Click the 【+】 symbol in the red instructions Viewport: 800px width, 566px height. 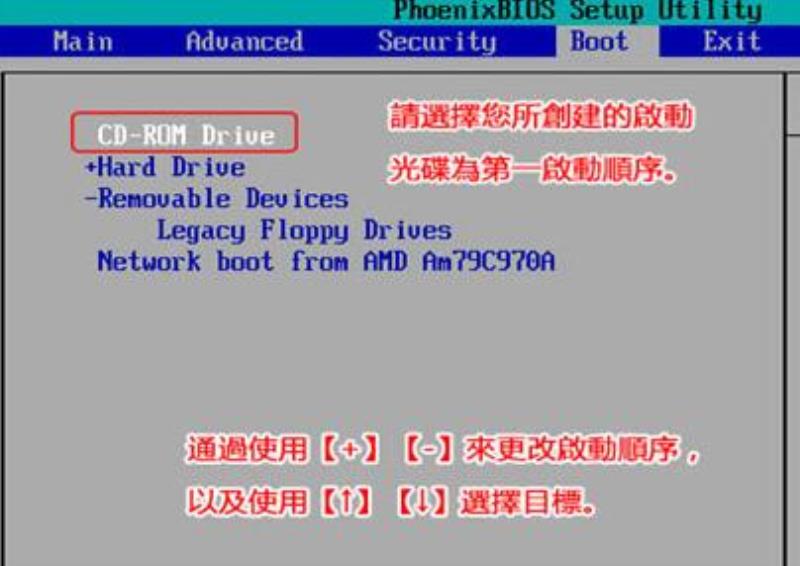349,449
